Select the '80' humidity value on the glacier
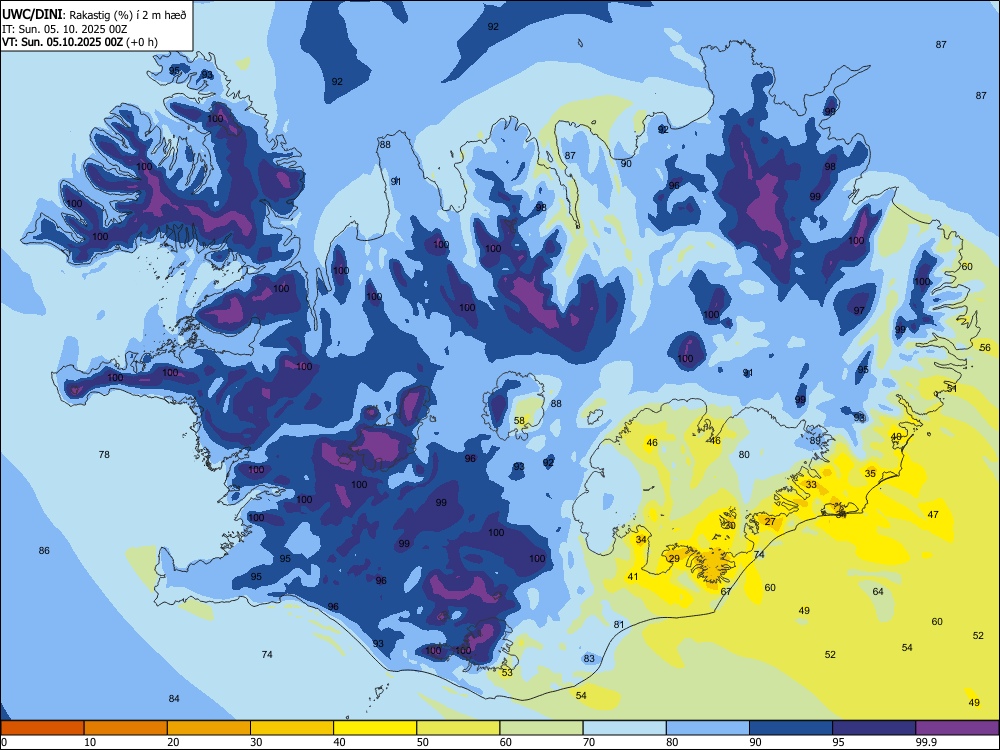The width and height of the screenshot is (1000, 750). pyautogui.click(x=744, y=455)
